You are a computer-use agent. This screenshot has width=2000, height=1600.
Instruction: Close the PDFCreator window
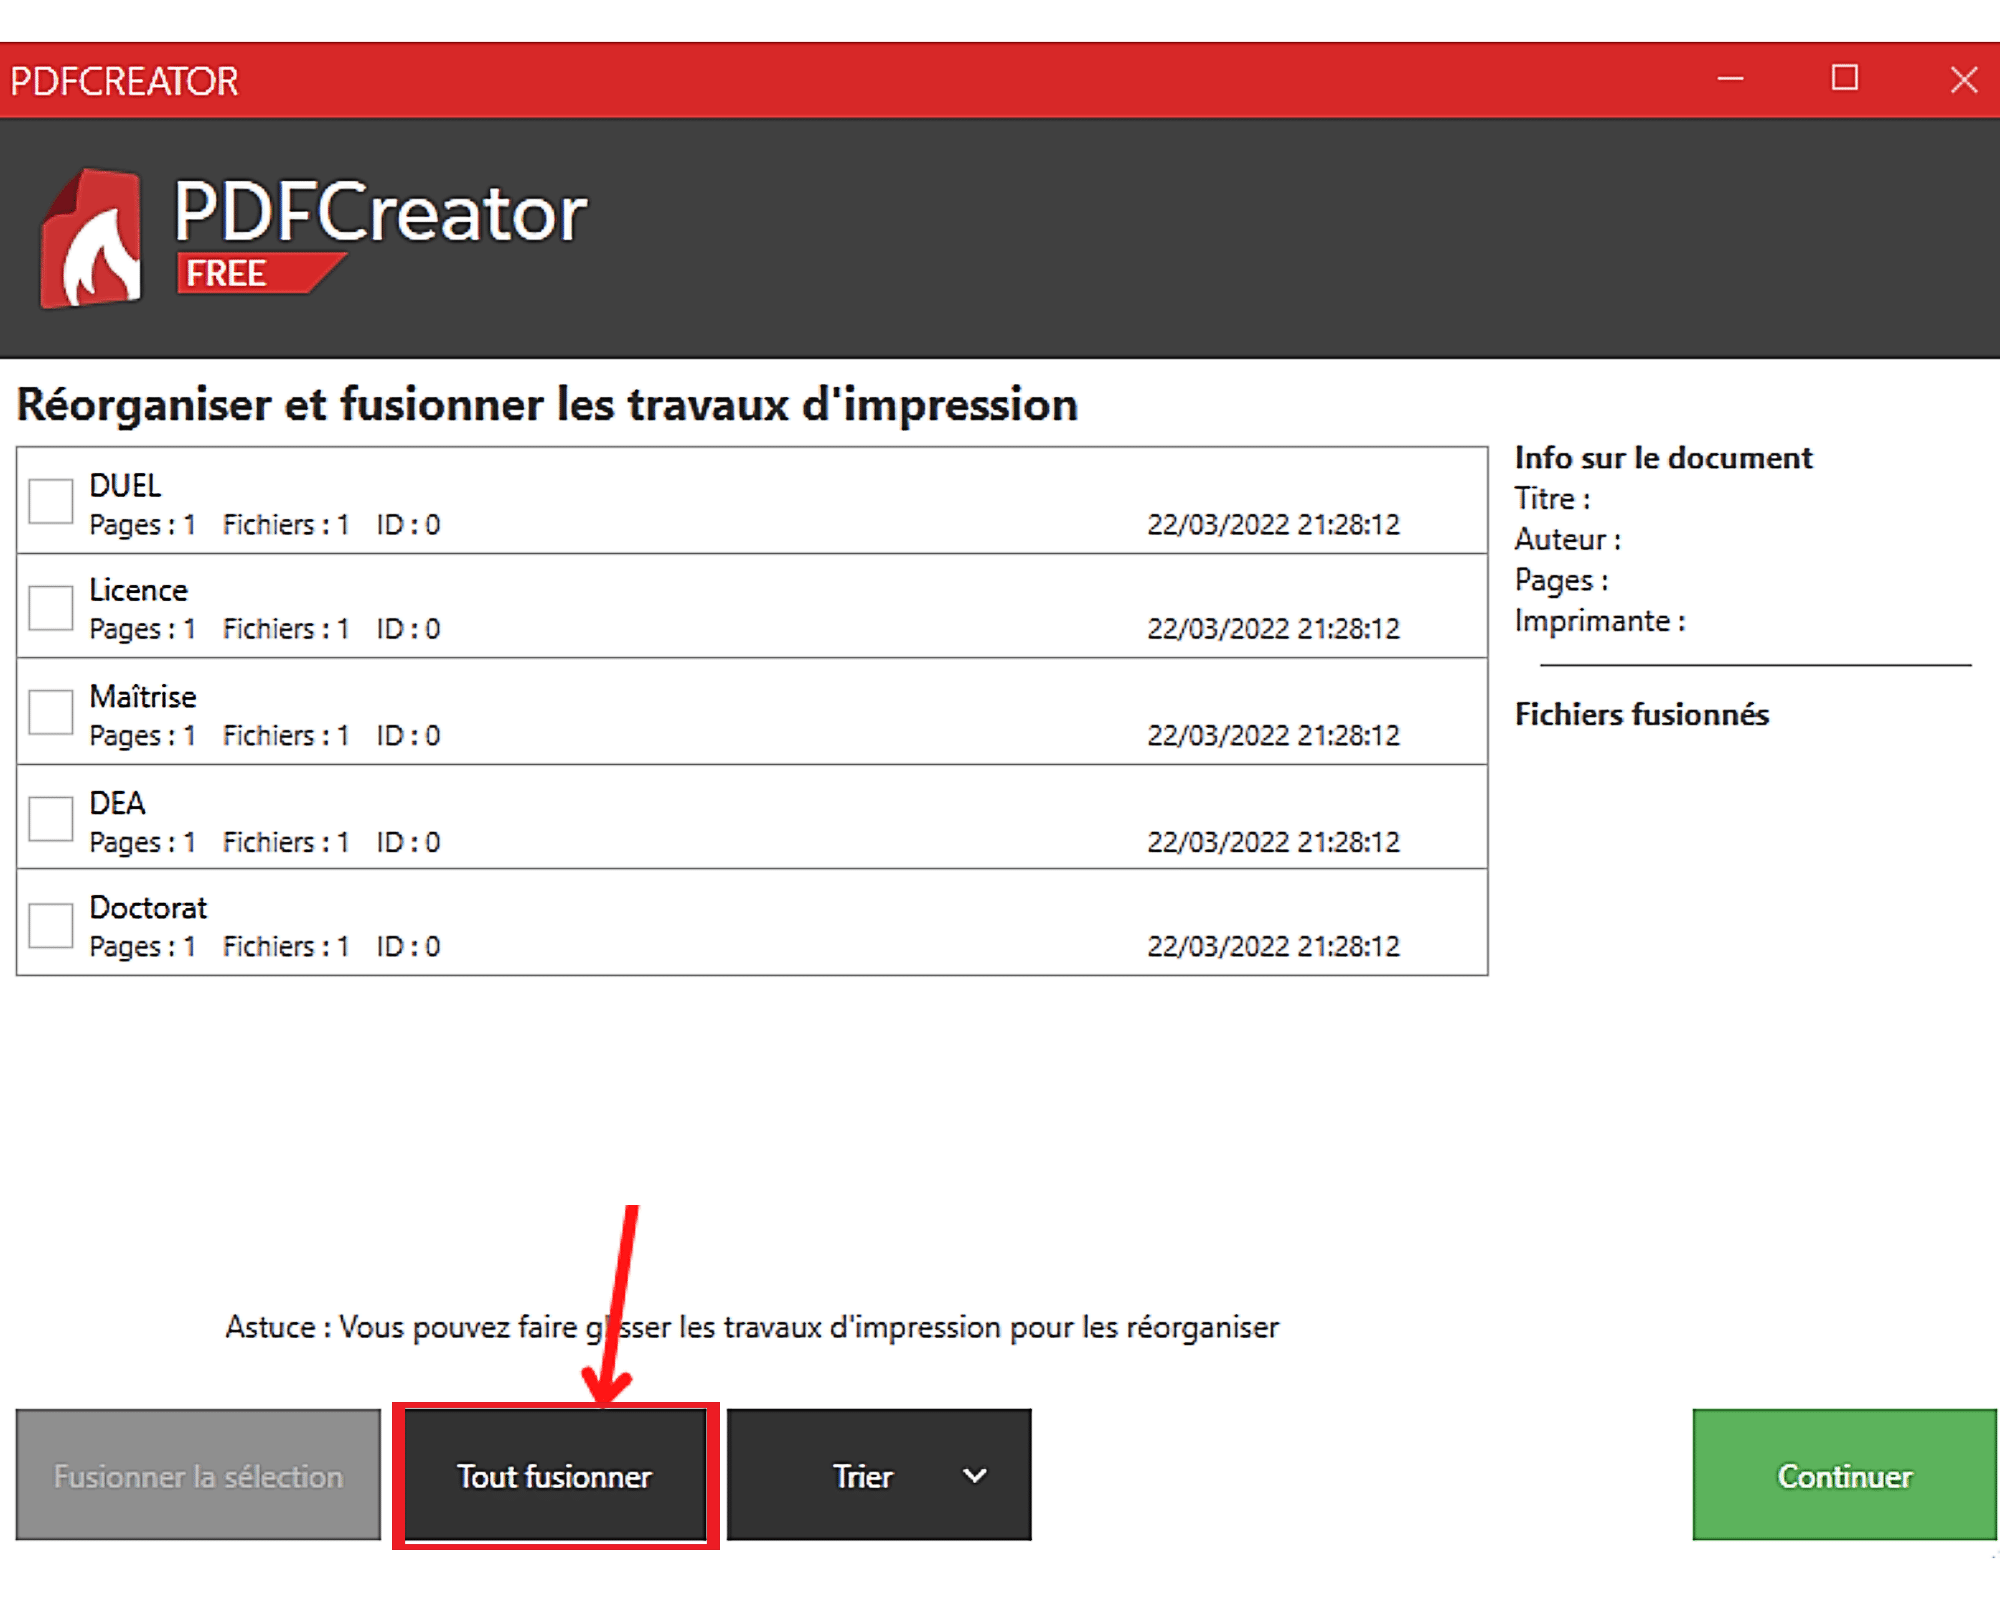[1964, 79]
